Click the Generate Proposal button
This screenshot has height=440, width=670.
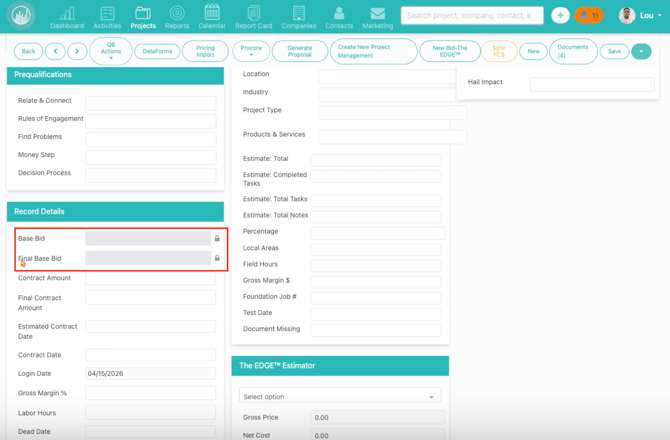click(x=300, y=51)
